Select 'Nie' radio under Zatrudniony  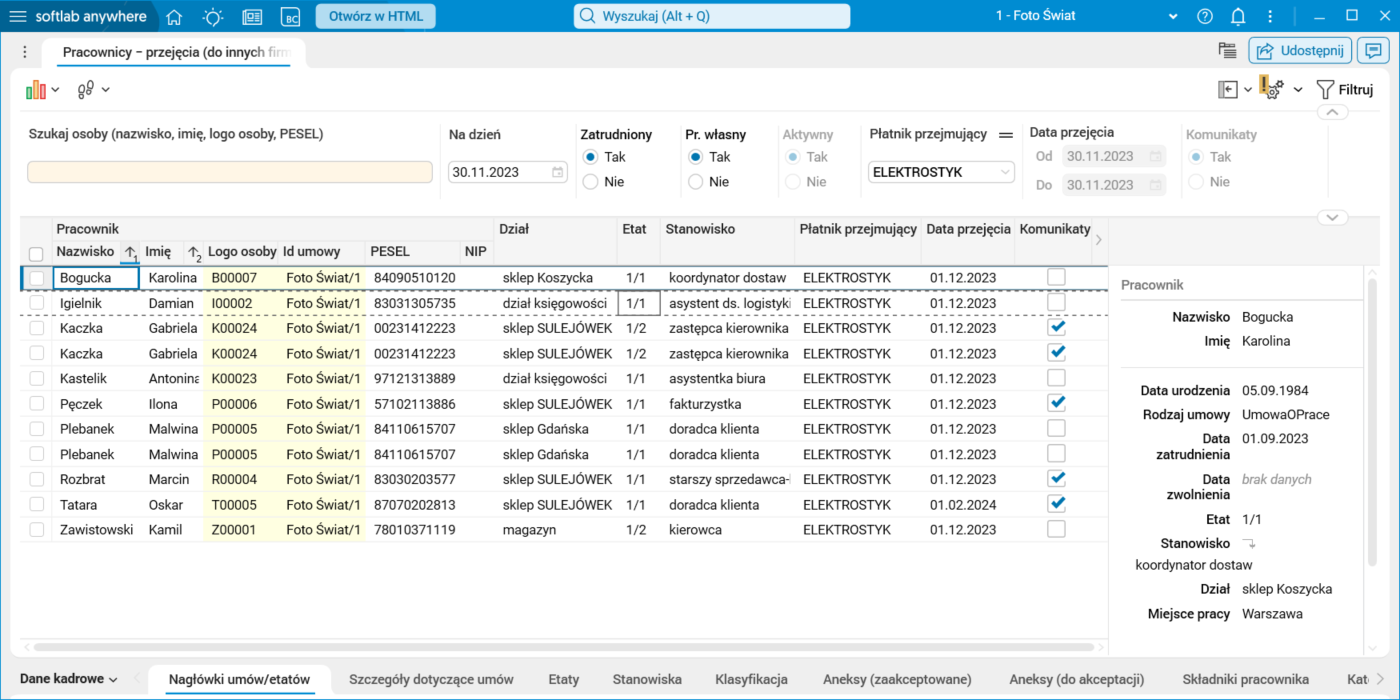coord(590,182)
